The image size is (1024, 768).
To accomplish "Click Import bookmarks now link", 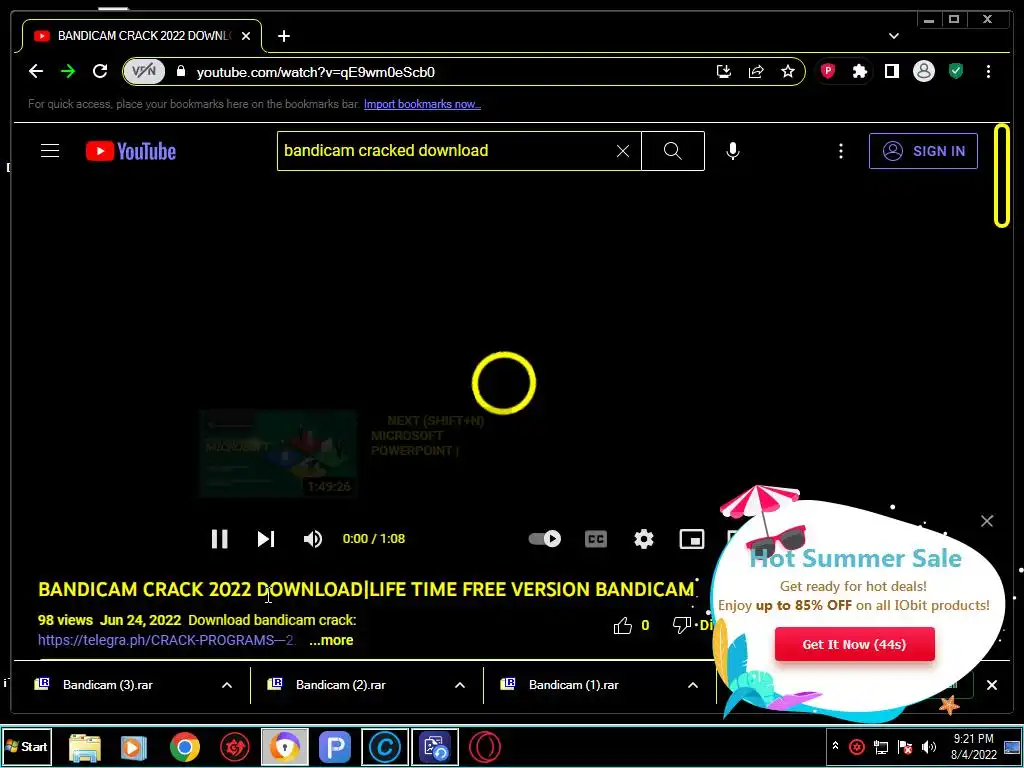I will coord(422,104).
